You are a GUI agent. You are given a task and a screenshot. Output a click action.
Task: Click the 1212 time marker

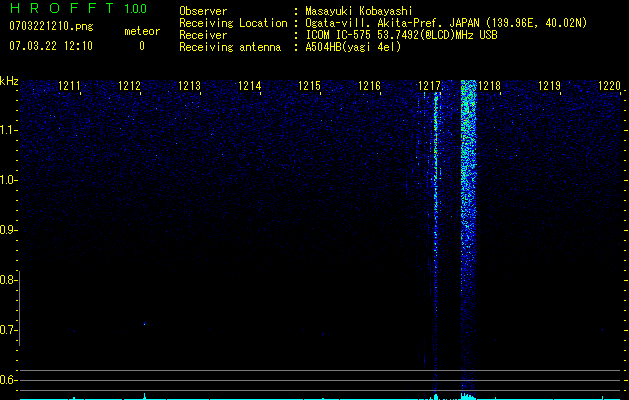(x=129, y=86)
